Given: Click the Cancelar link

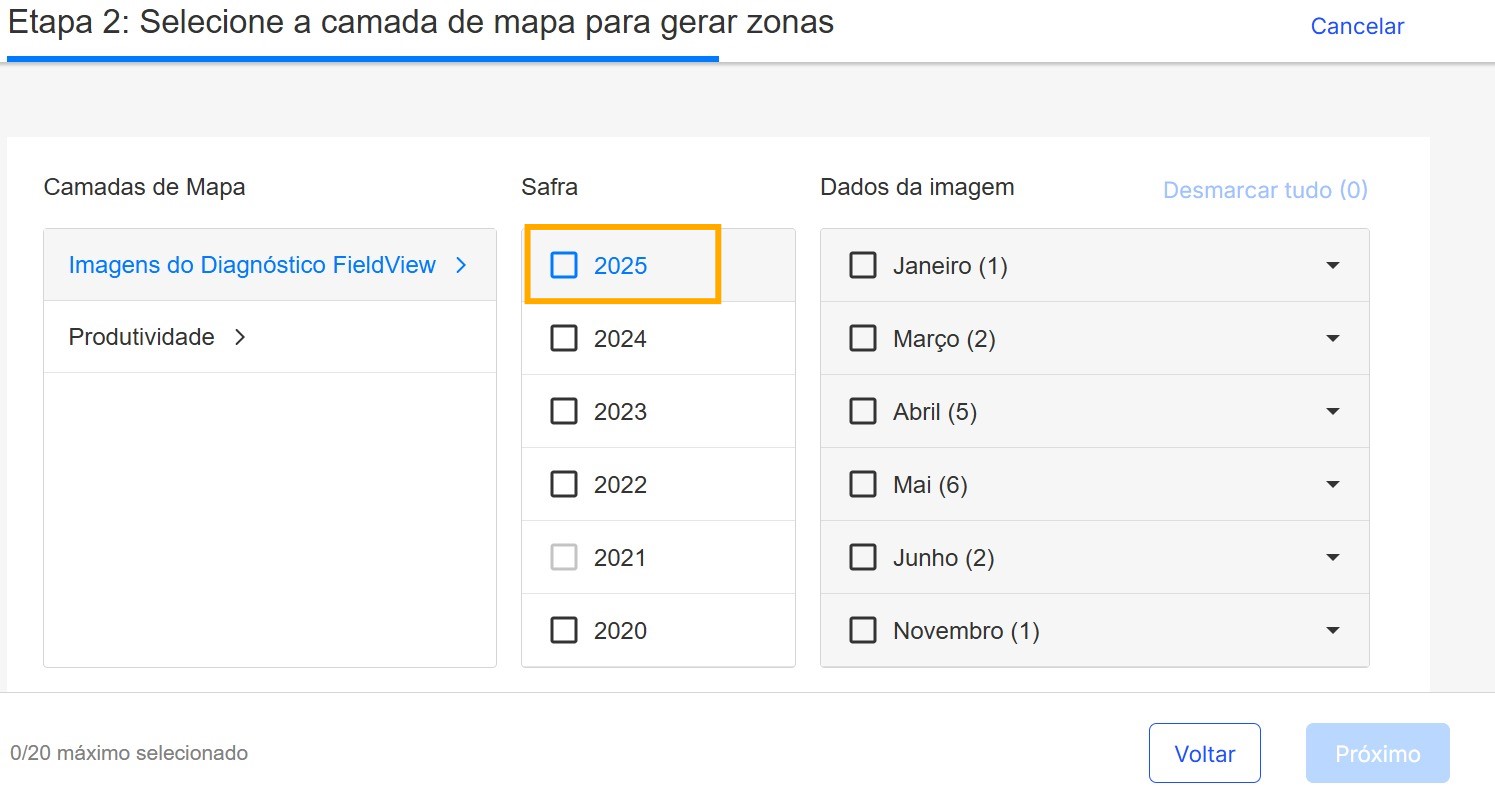Looking at the screenshot, I should click(1357, 27).
